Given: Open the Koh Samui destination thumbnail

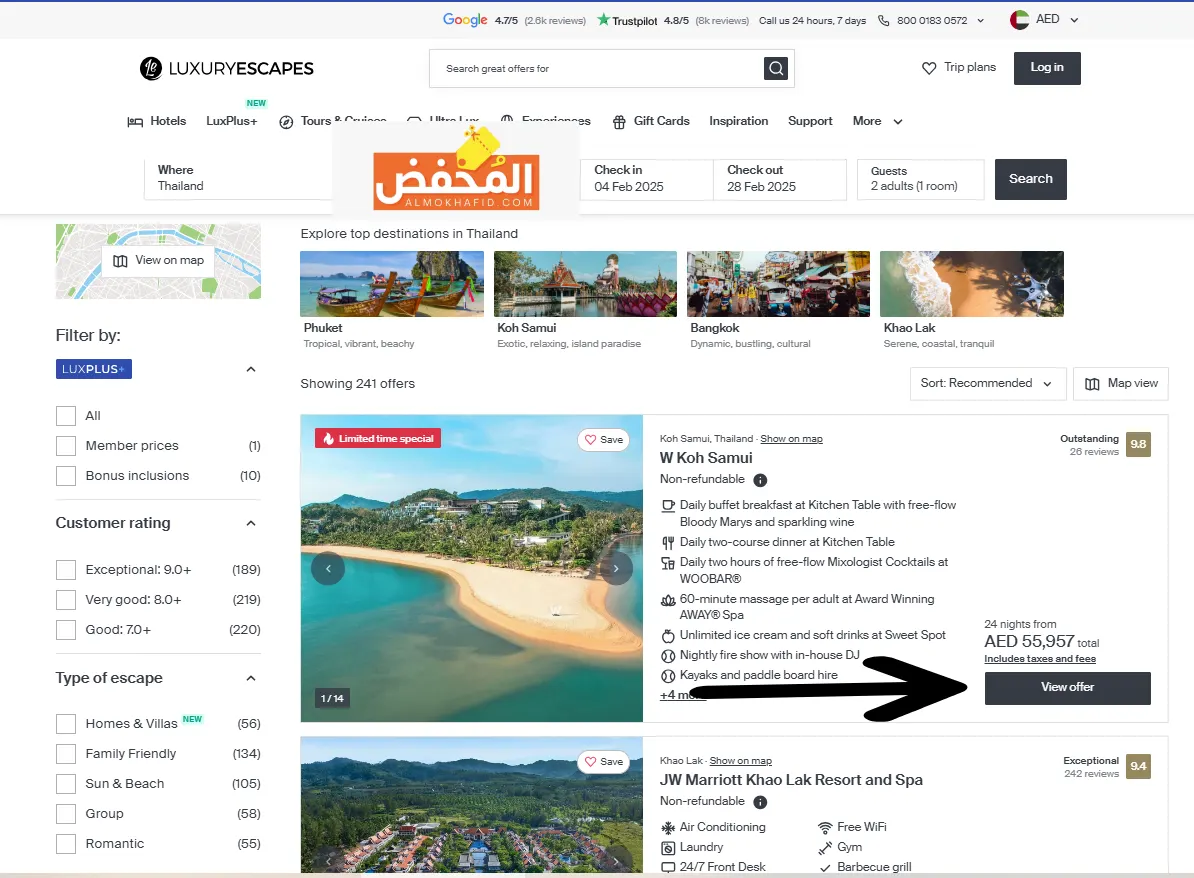Looking at the screenshot, I should point(585,284).
